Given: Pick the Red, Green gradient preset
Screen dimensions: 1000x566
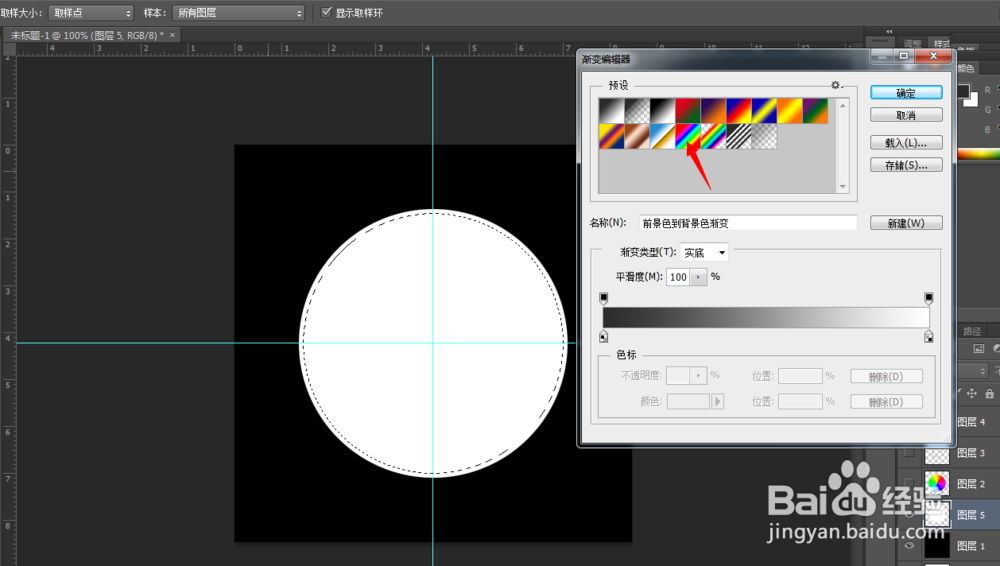Looking at the screenshot, I should [688, 111].
